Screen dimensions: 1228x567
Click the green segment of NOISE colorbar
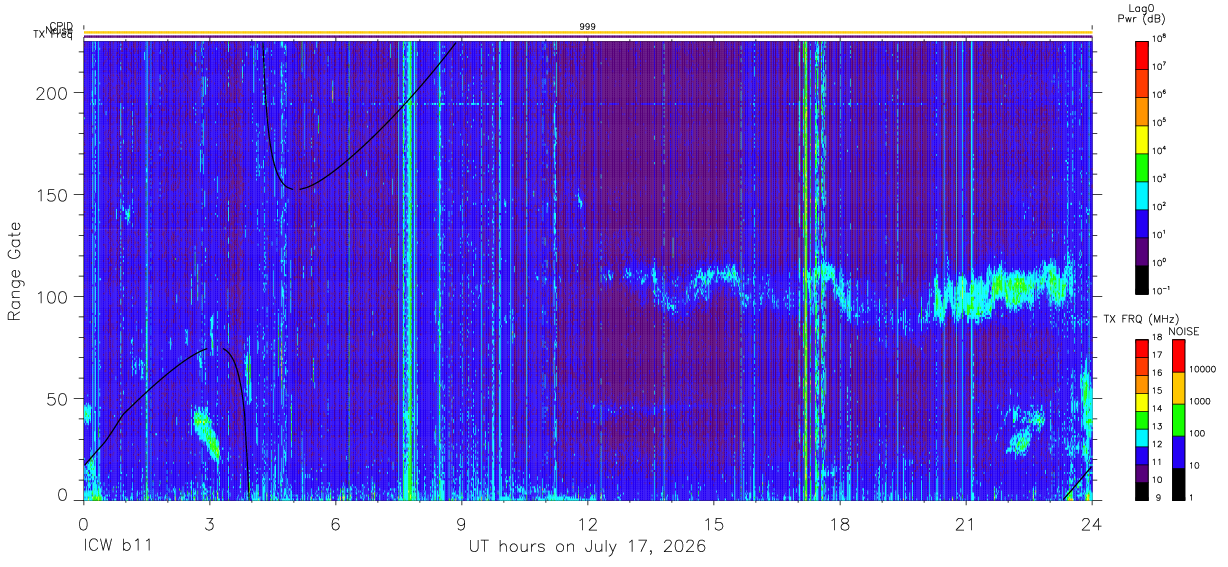1179,420
